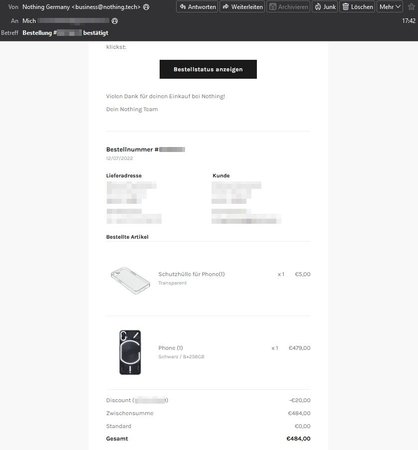Mark the email as Junk
418x450 pixels.
click(325, 7)
